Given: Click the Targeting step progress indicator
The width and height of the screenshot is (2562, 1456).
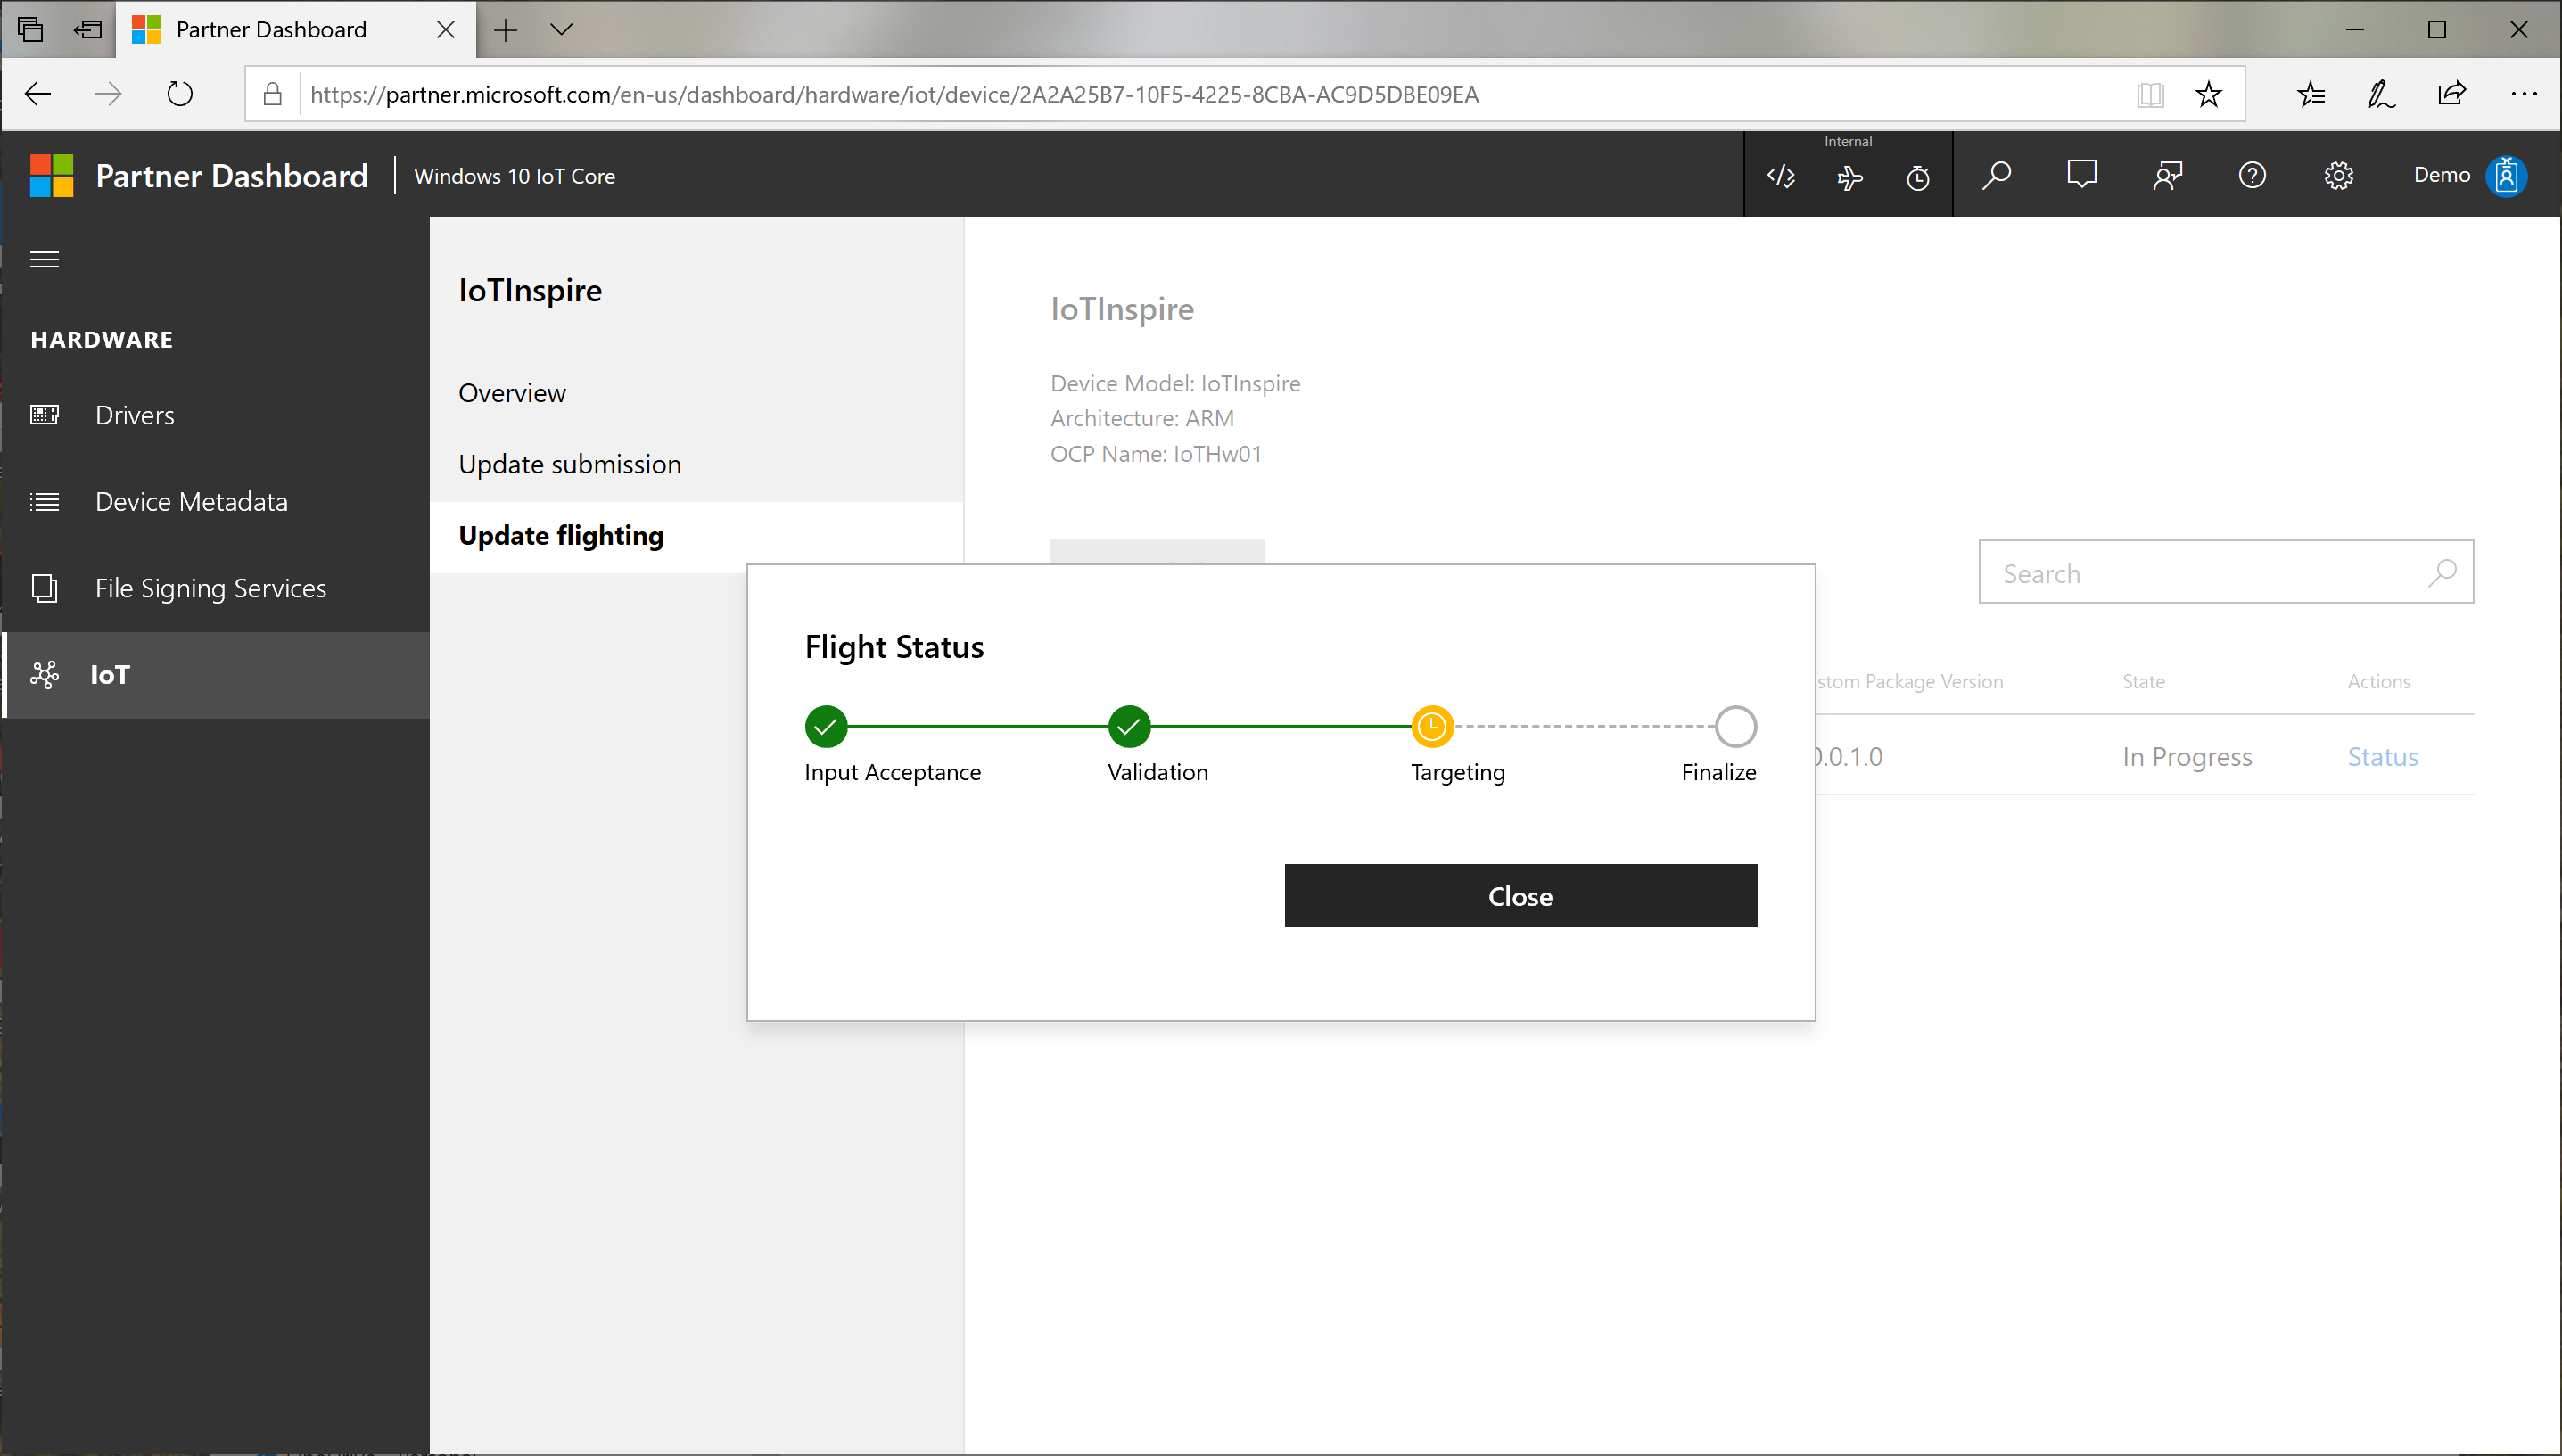Looking at the screenshot, I should [1432, 725].
